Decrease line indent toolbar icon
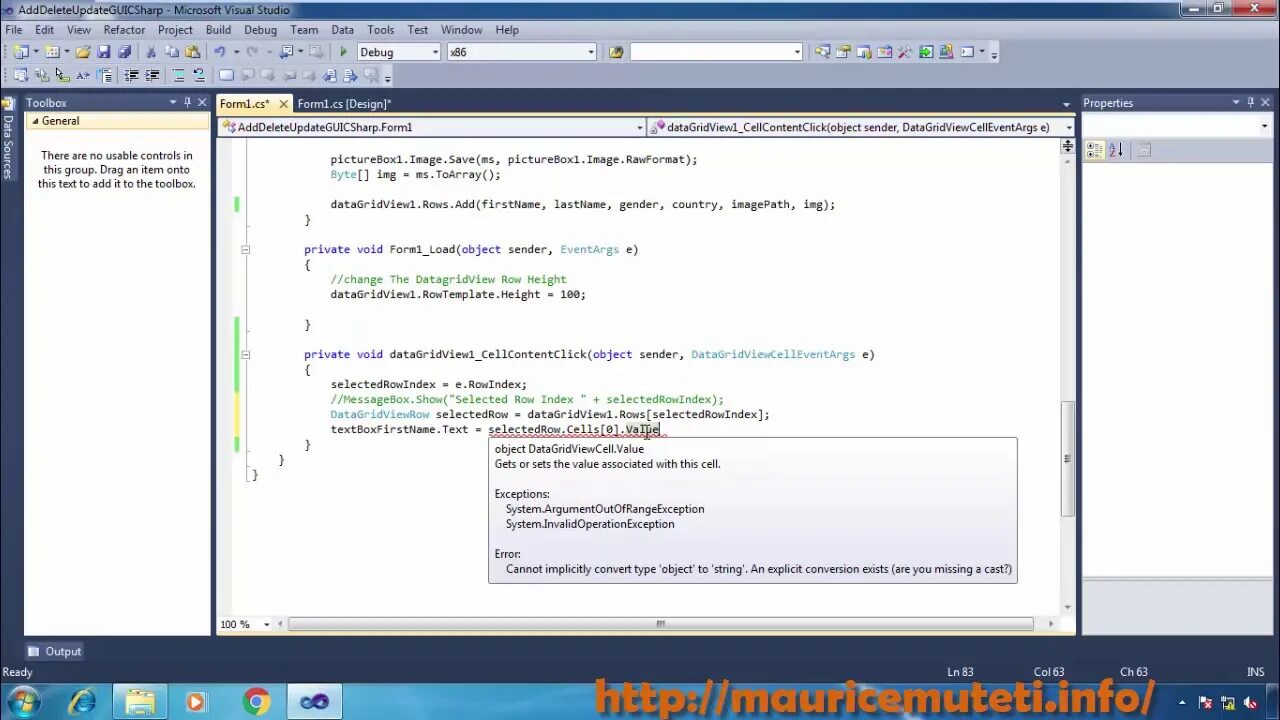The height and width of the screenshot is (720, 1280). (131, 75)
